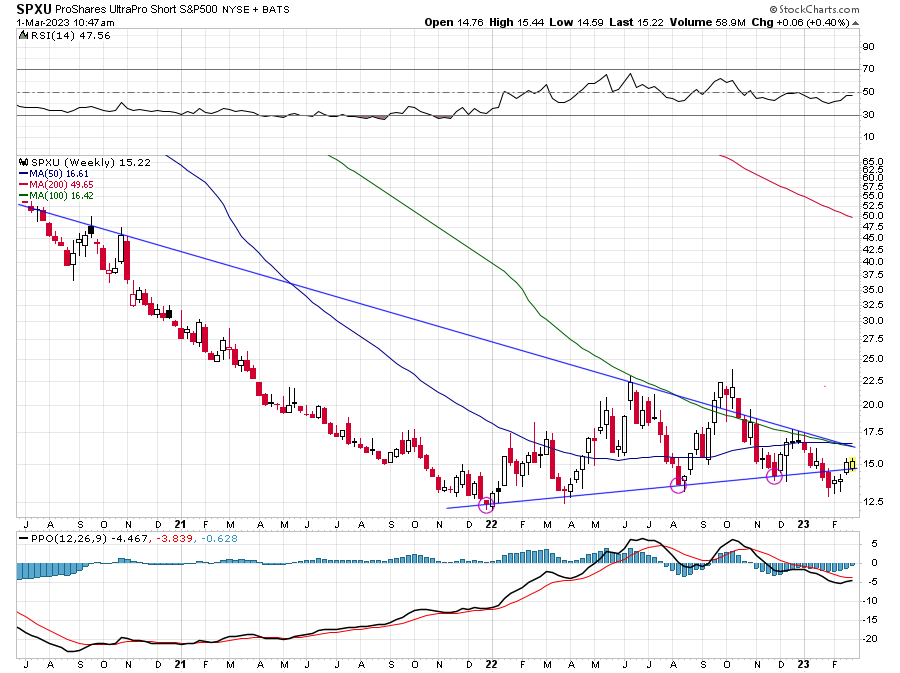Image resolution: width=900 pixels, height=673 pixels.
Task: Click the price axis label 30.0
Action: pos(872,321)
